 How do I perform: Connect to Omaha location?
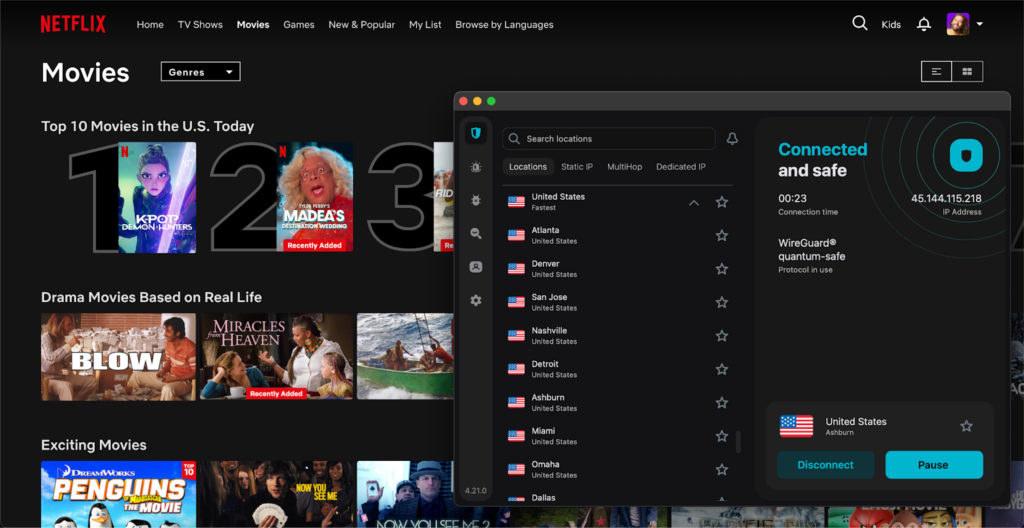pos(617,469)
